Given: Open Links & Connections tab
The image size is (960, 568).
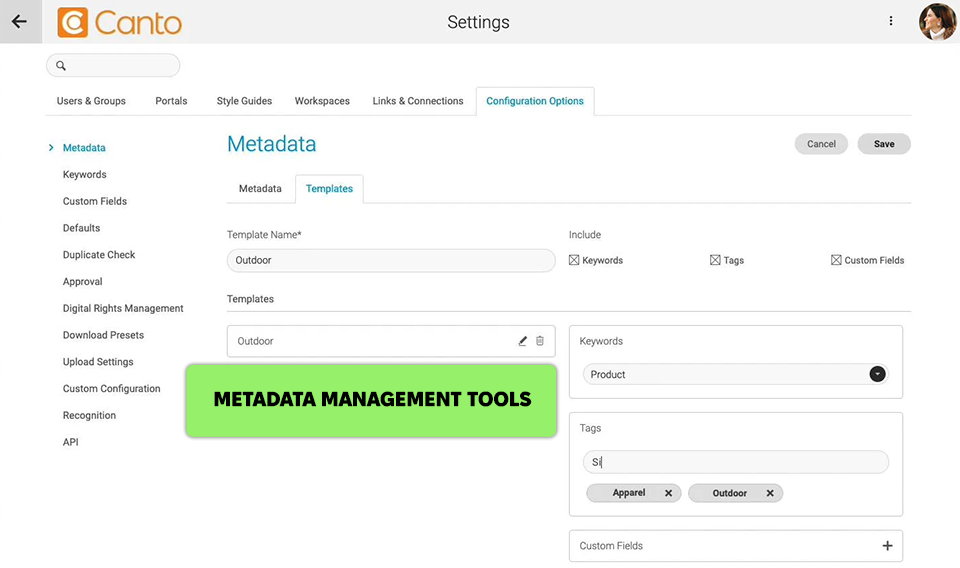Looking at the screenshot, I should [418, 101].
